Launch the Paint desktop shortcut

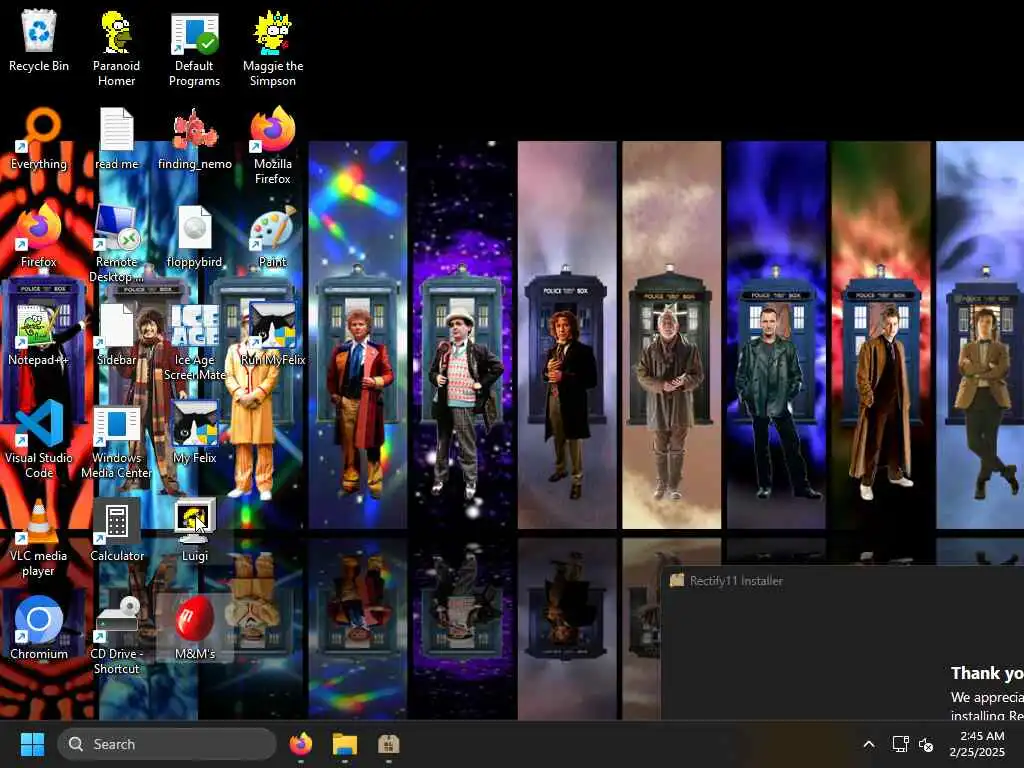[273, 238]
